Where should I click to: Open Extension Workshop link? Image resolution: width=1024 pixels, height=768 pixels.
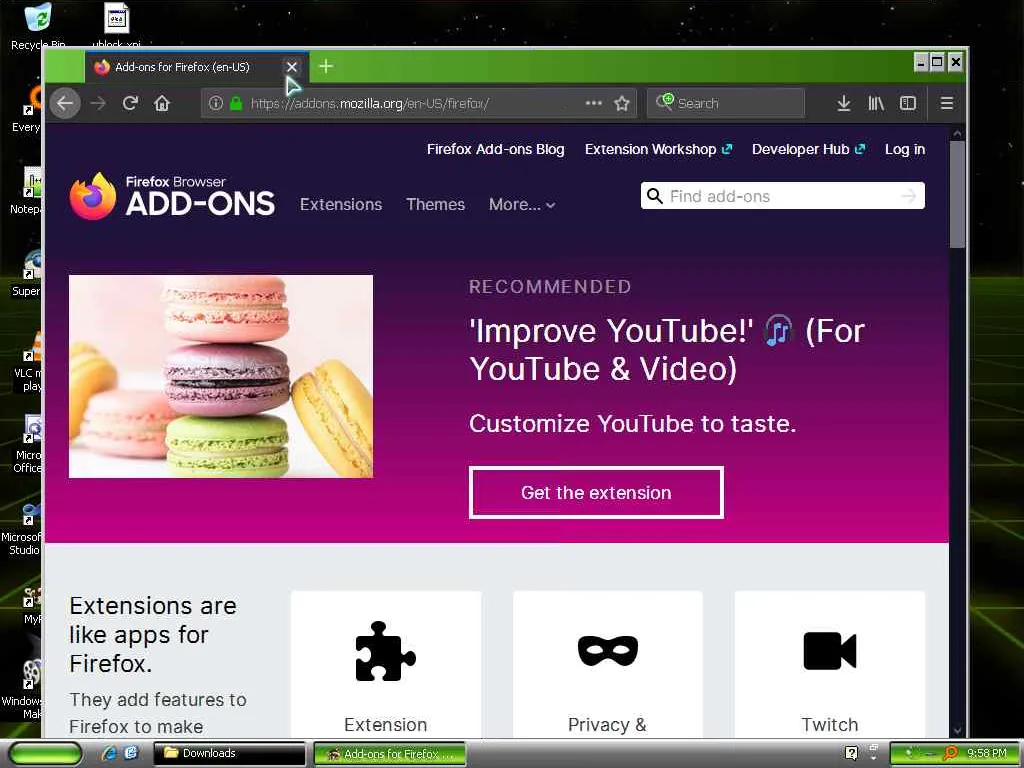658,149
